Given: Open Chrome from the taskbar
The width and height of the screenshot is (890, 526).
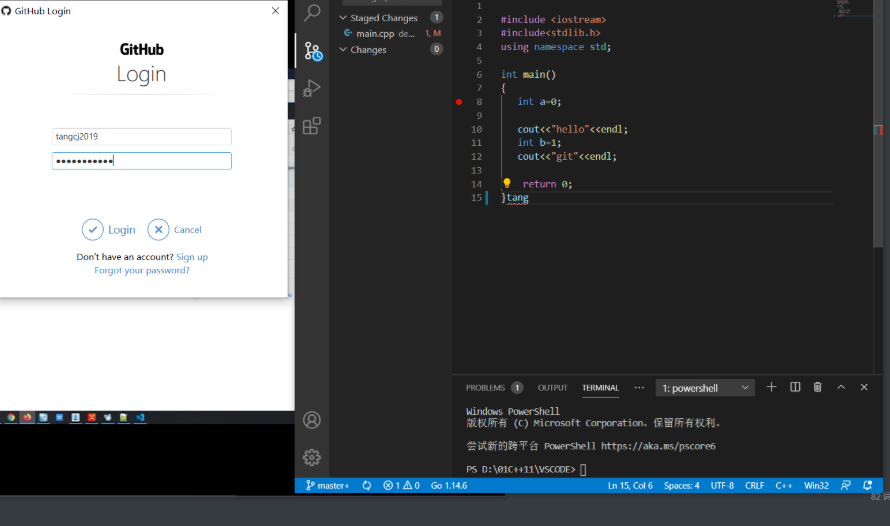Looking at the screenshot, I should tap(11, 418).
